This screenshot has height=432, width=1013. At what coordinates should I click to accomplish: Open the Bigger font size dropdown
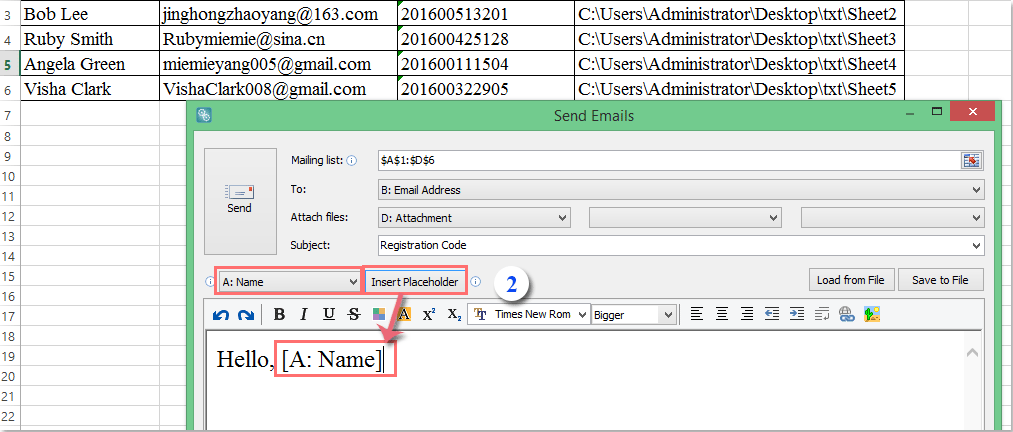[633, 315]
